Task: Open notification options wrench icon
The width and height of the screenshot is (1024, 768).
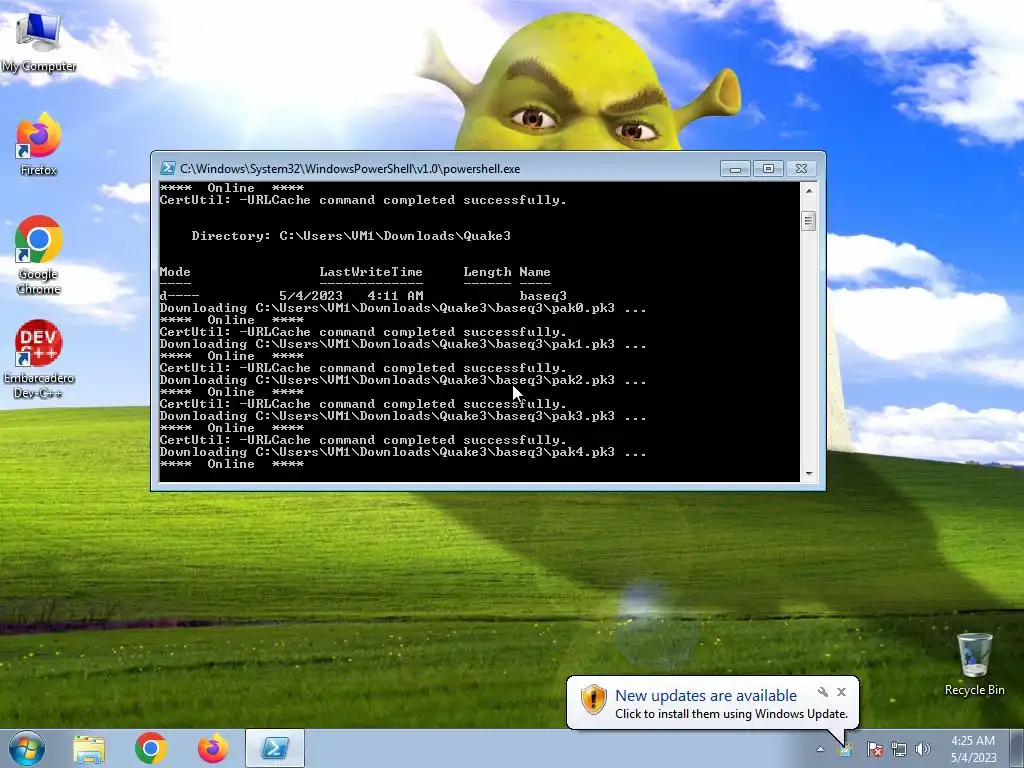Action: click(823, 692)
